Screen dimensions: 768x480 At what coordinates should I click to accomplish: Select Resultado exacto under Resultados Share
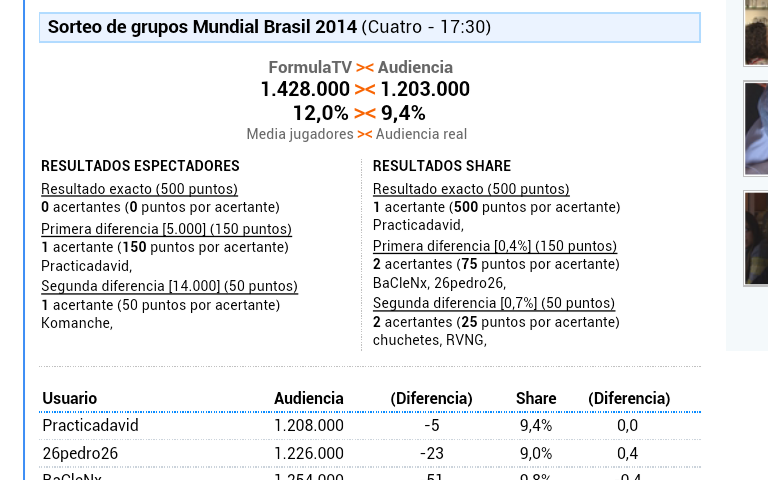(x=471, y=189)
